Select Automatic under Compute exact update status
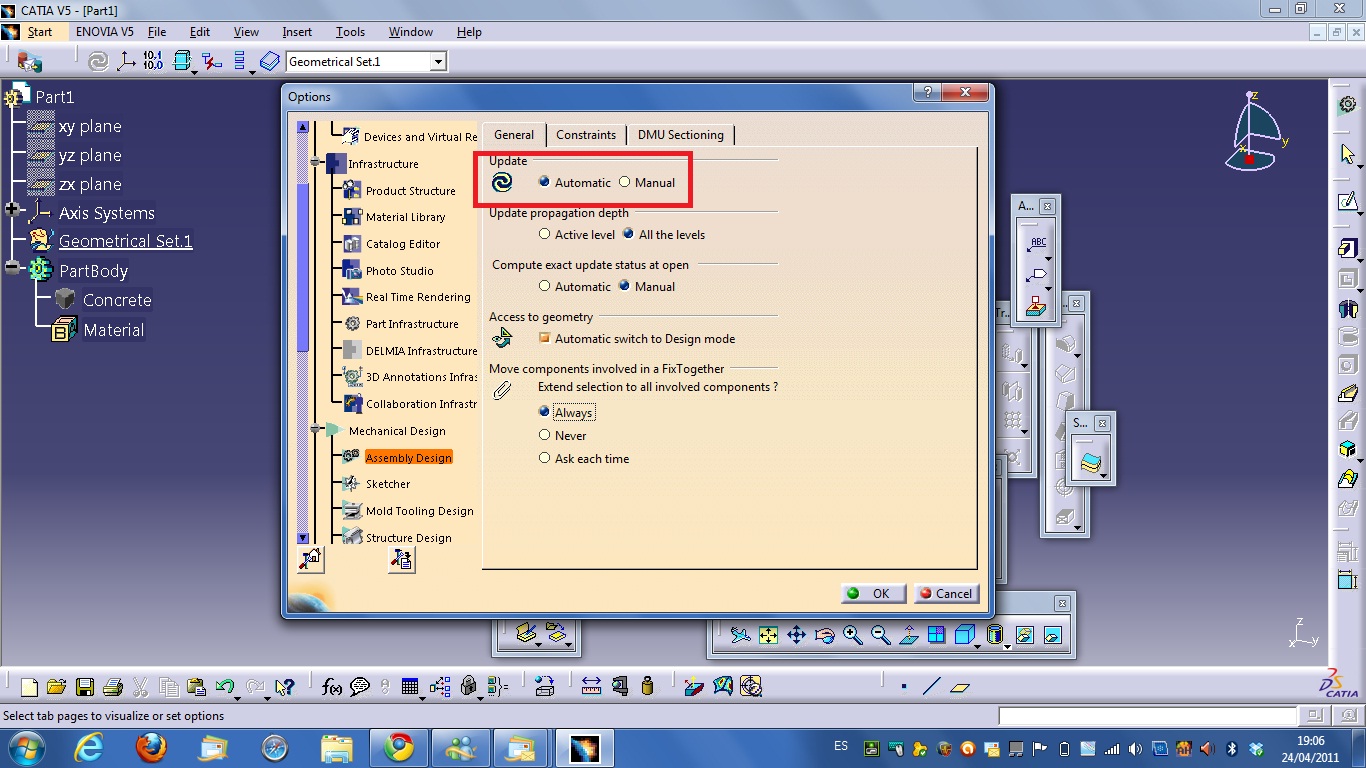The width and height of the screenshot is (1366, 768). (x=544, y=286)
